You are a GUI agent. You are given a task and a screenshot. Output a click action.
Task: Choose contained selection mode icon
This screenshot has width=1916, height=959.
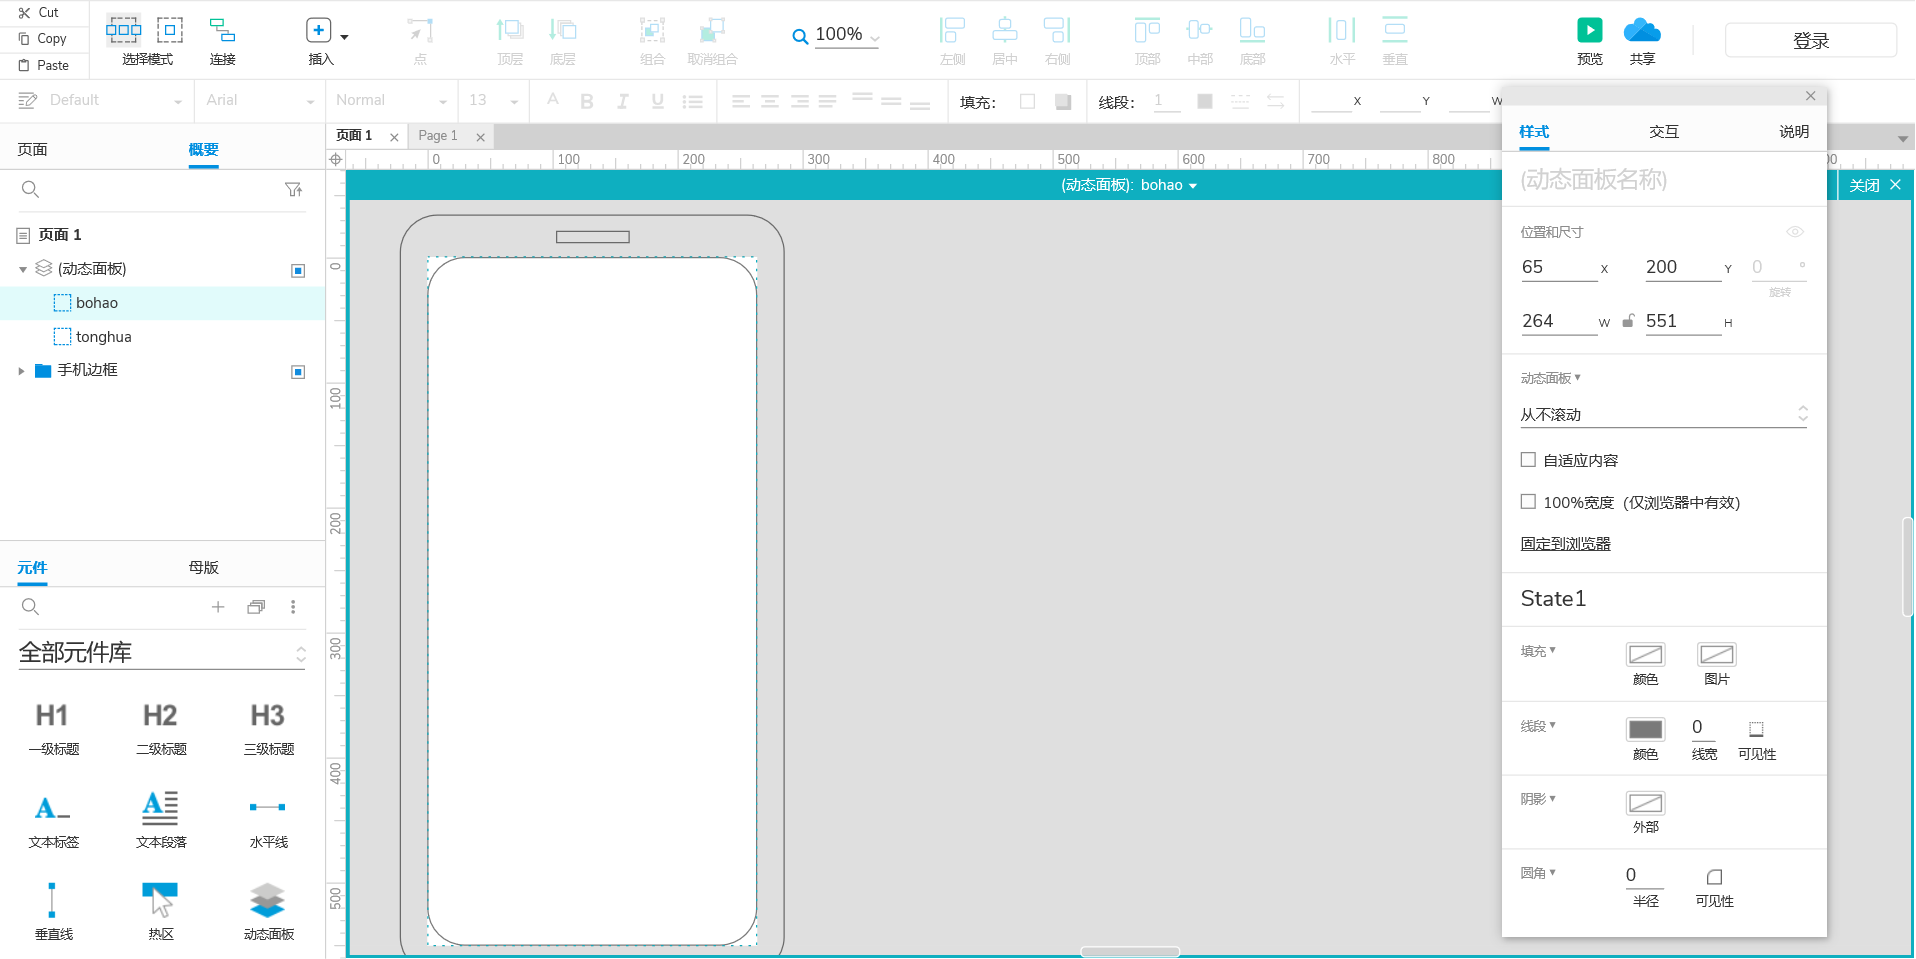point(170,30)
